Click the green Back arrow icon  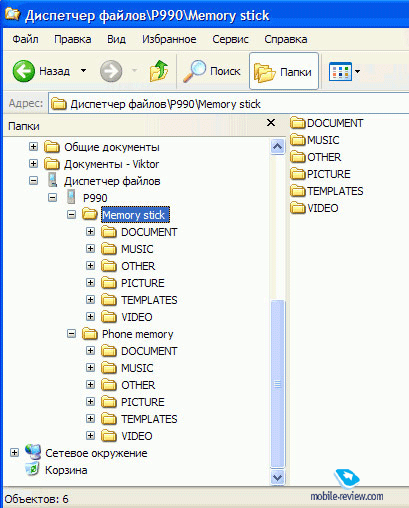23,71
